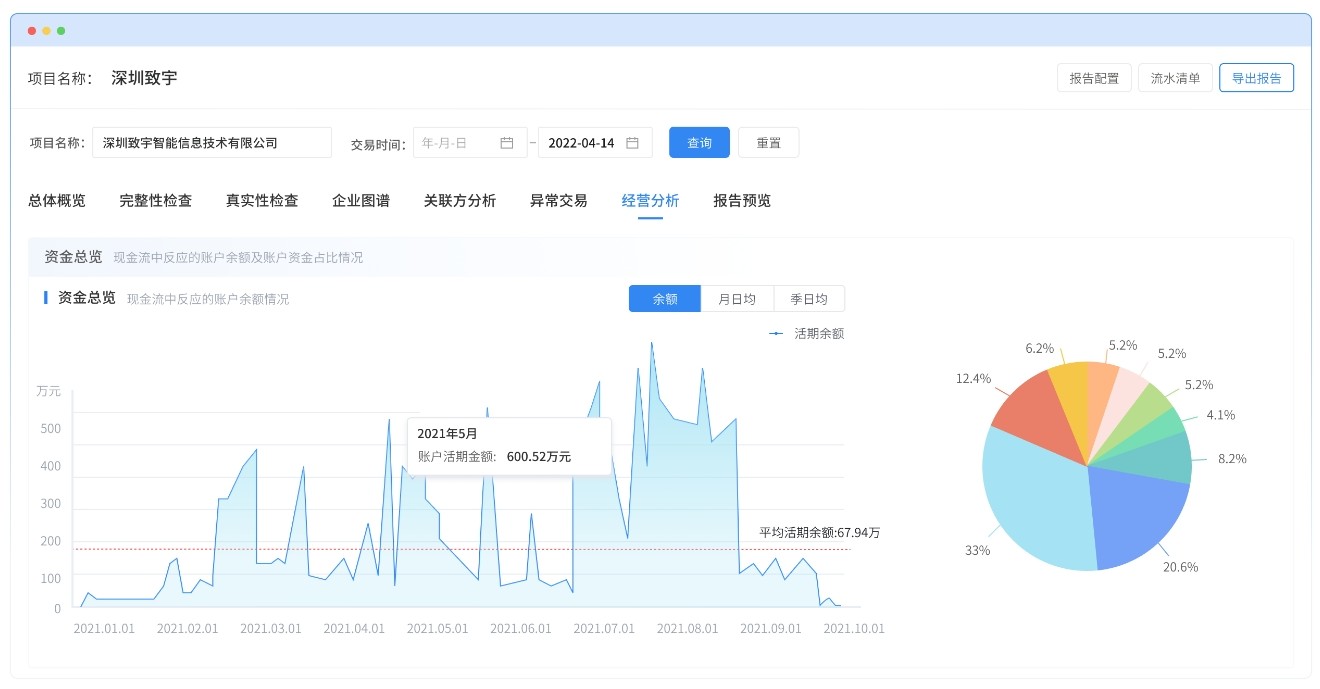Click the 8.2% pie label
Image resolution: width=1320 pixels, height=689 pixels.
[1232, 459]
